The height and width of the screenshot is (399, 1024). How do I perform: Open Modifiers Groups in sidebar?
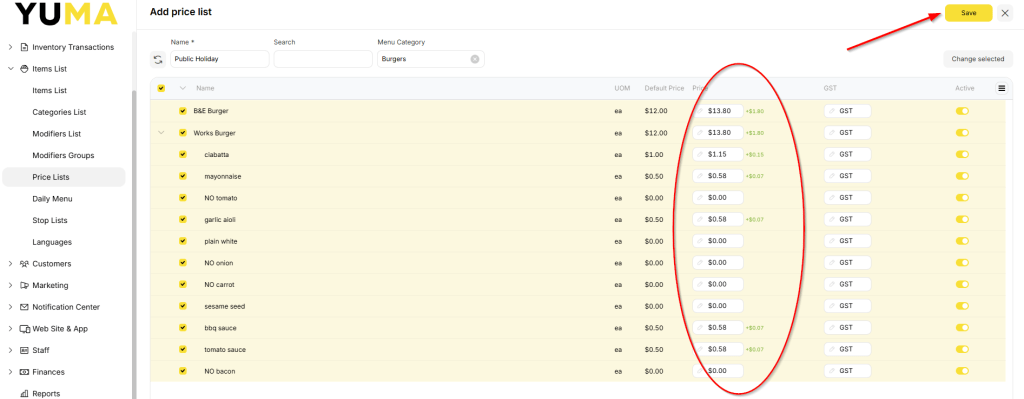(x=63, y=155)
